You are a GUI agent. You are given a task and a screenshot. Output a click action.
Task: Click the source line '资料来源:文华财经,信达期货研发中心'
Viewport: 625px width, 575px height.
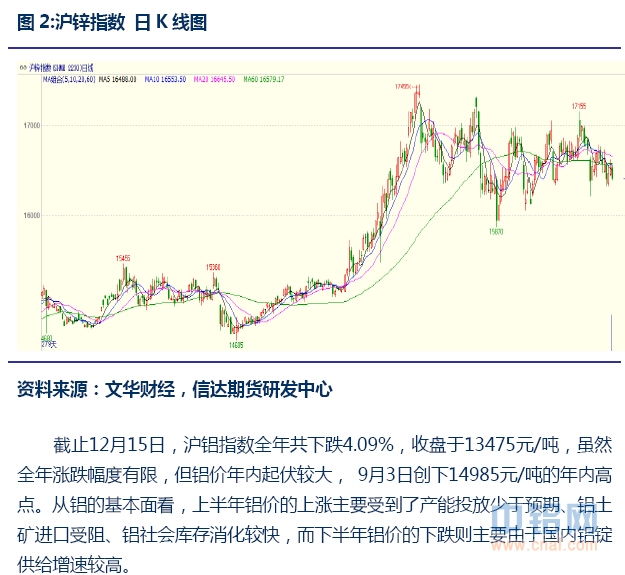[175, 389]
